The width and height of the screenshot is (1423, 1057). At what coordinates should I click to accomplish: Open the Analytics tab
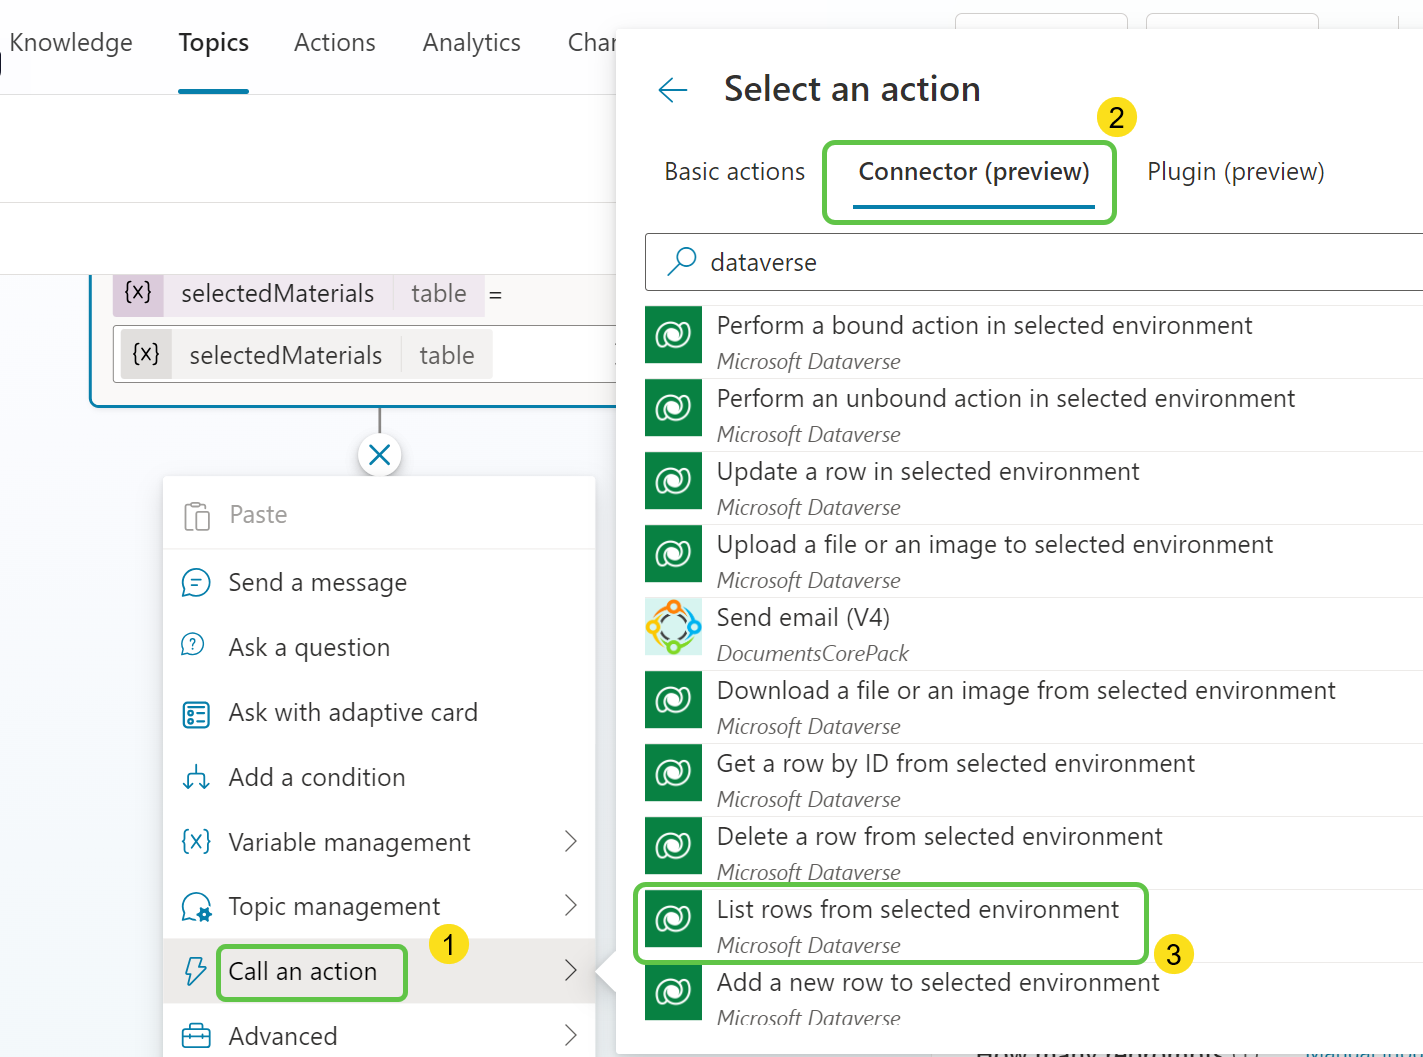pos(471,42)
